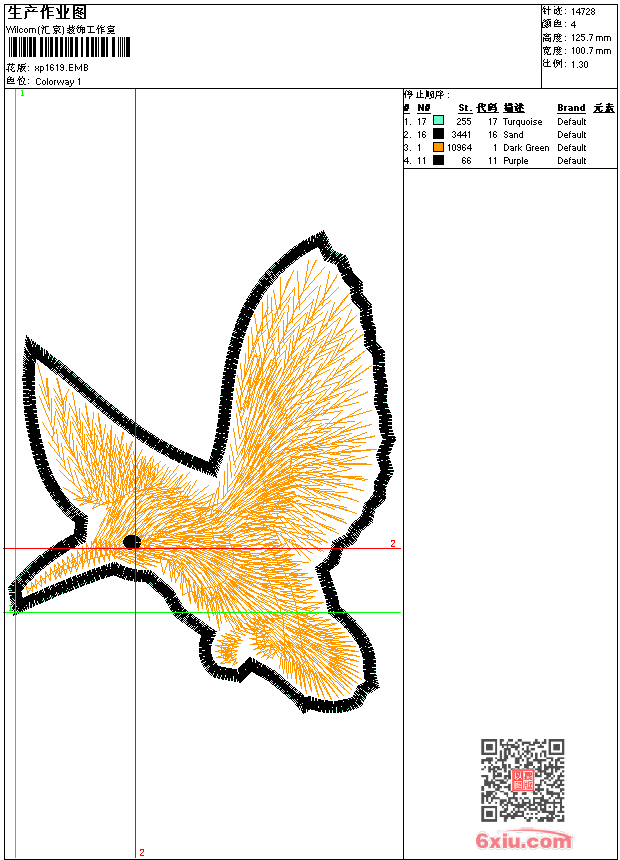Screen dimensions: 620x860
Task: Select the scale value 1.30
Action: (579, 64)
